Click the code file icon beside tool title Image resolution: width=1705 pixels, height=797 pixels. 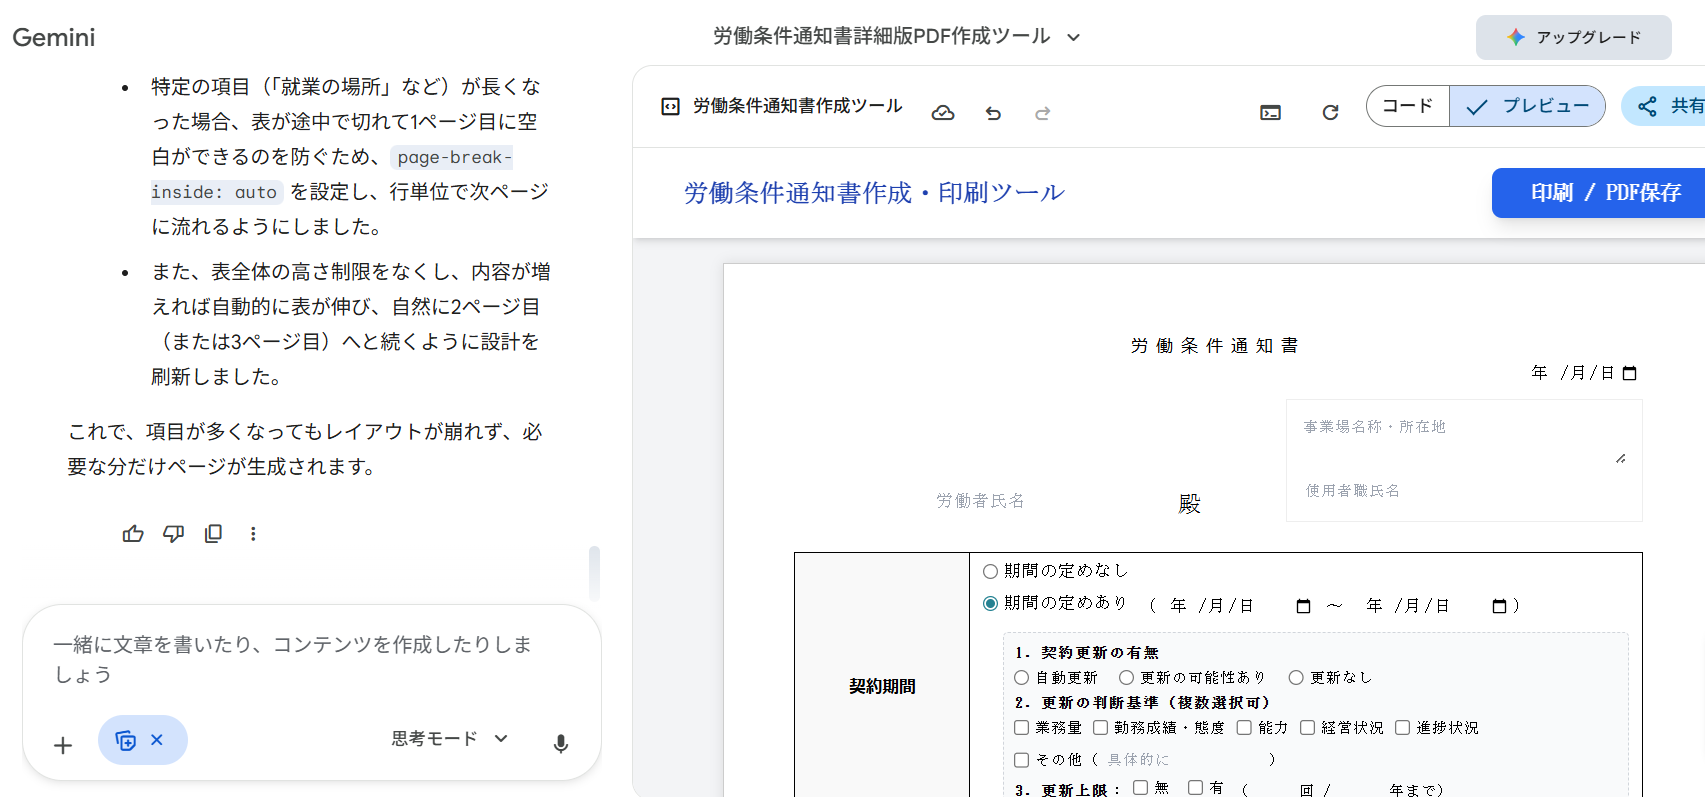click(x=671, y=106)
